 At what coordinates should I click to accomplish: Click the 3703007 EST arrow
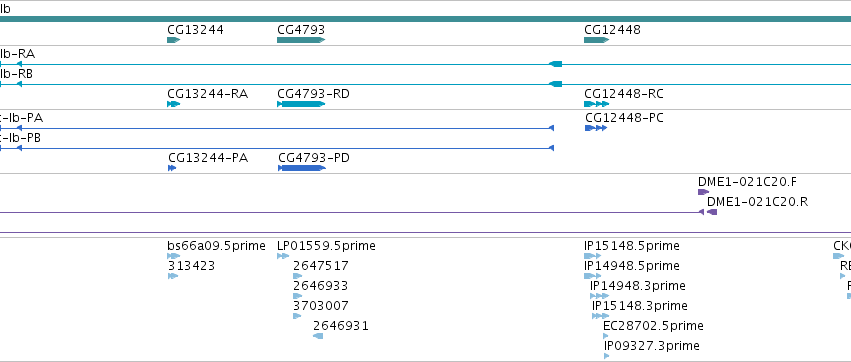click(297, 316)
